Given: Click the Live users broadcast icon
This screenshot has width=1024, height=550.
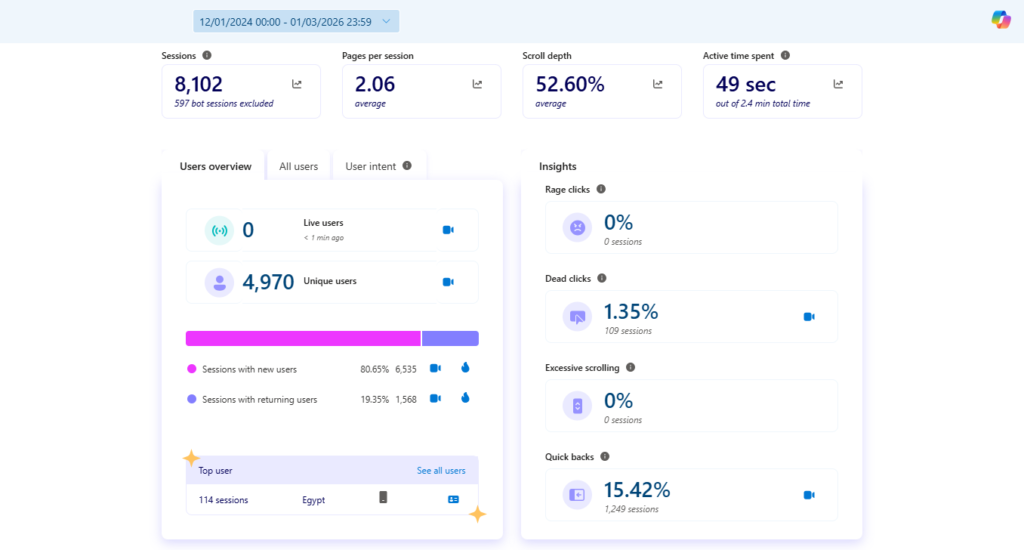Looking at the screenshot, I should [x=219, y=231].
